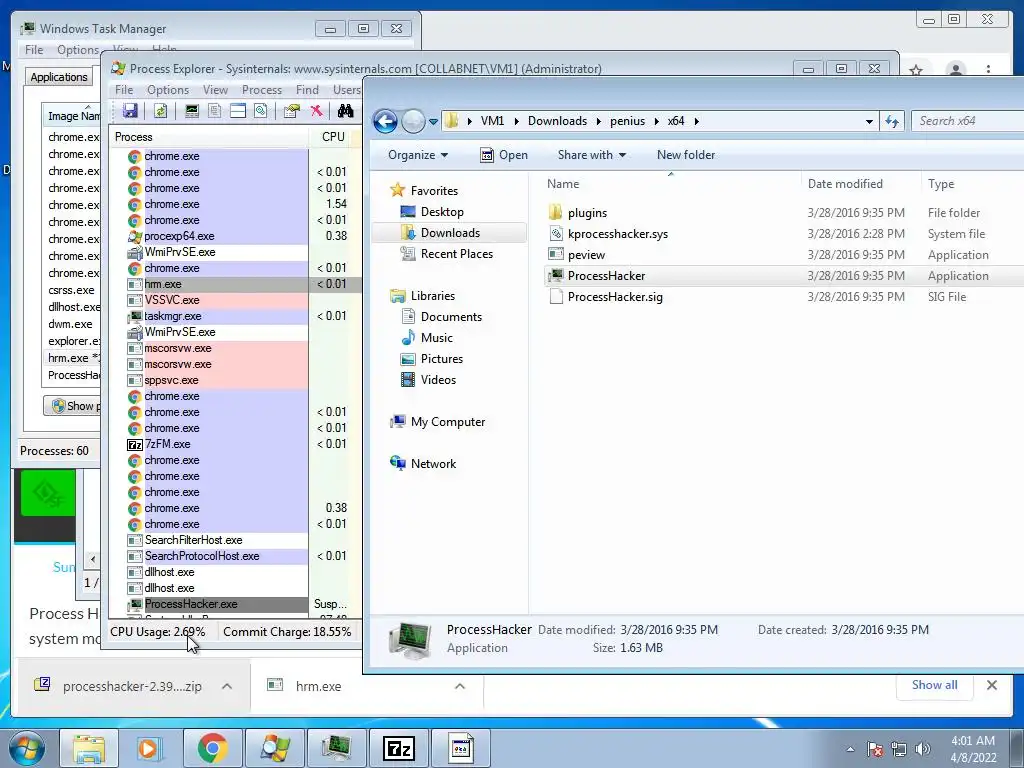Click the red X Kill Process icon
1024x768 pixels.
tap(316, 110)
